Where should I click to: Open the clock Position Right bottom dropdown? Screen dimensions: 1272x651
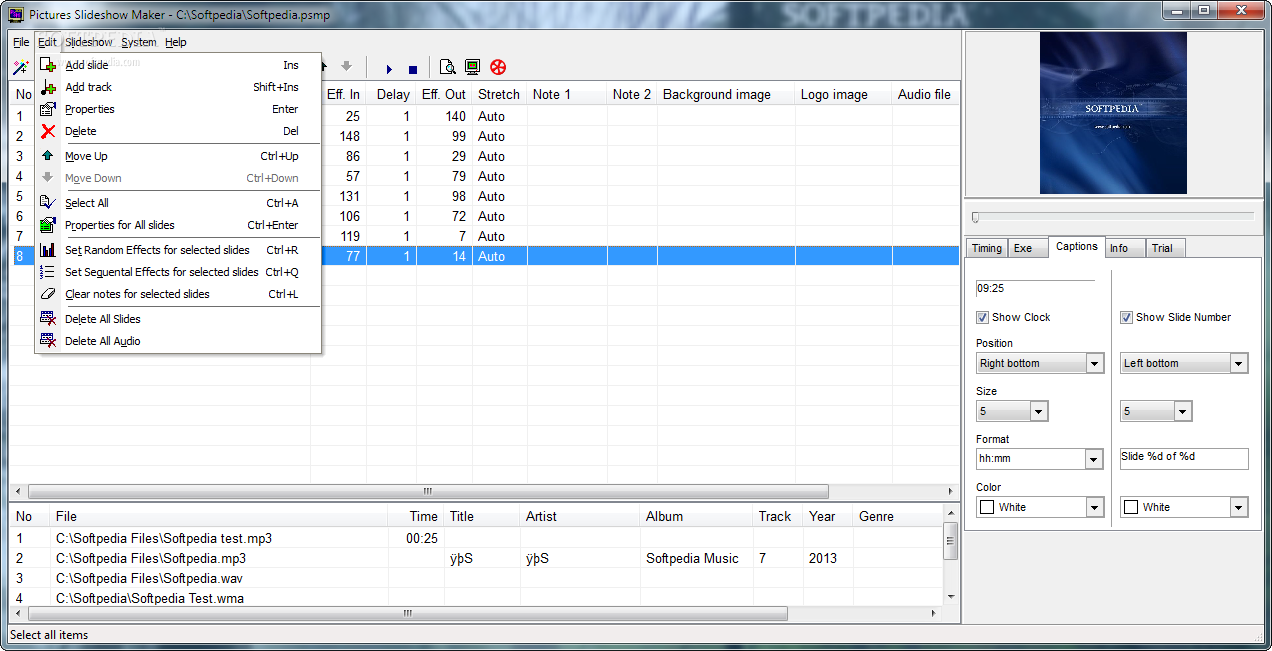1040,363
